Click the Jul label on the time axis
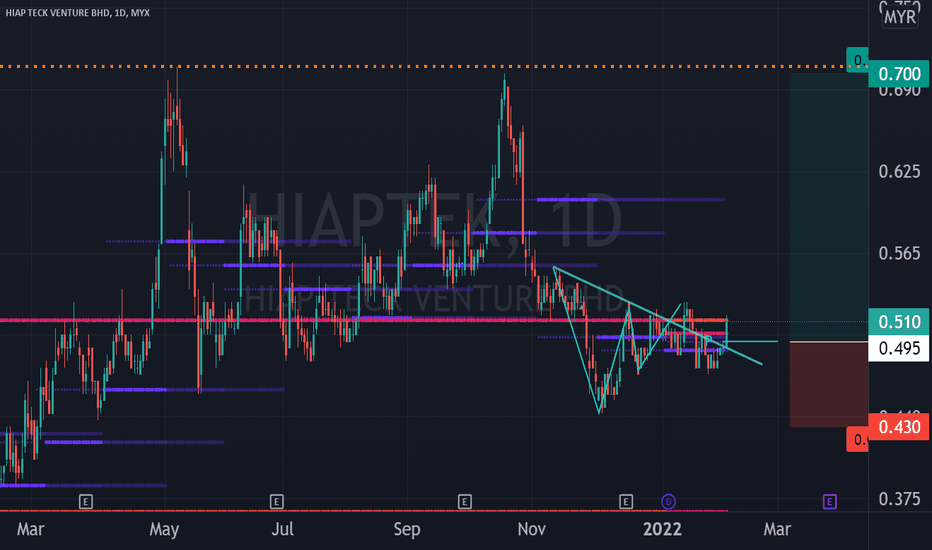Viewport: 932px width, 550px height. click(282, 529)
